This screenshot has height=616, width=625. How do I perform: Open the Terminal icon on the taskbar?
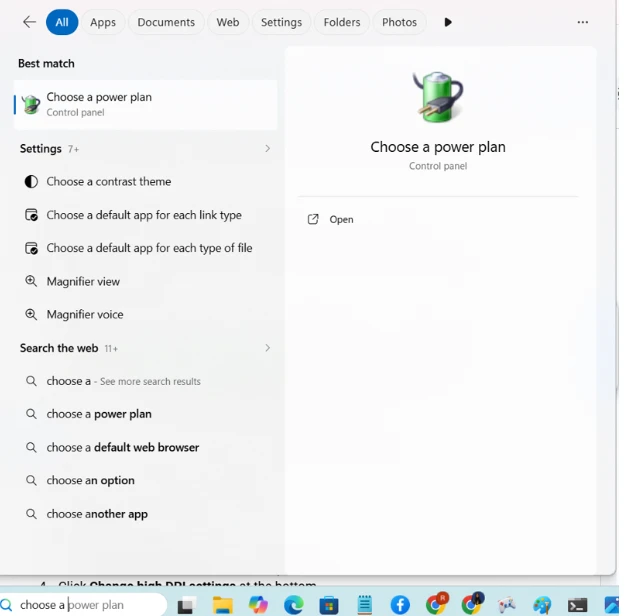[x=577, y=605]
